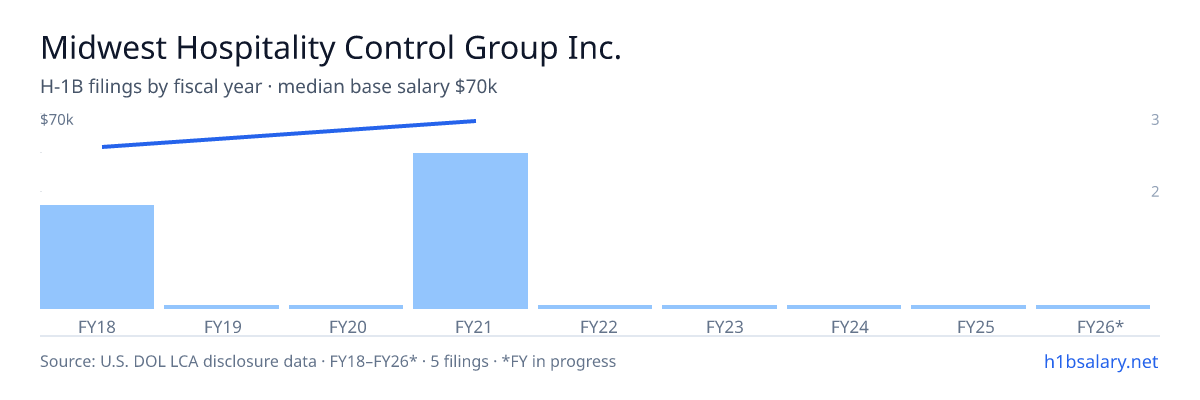Click the $70k left axis label

[57, 120]
